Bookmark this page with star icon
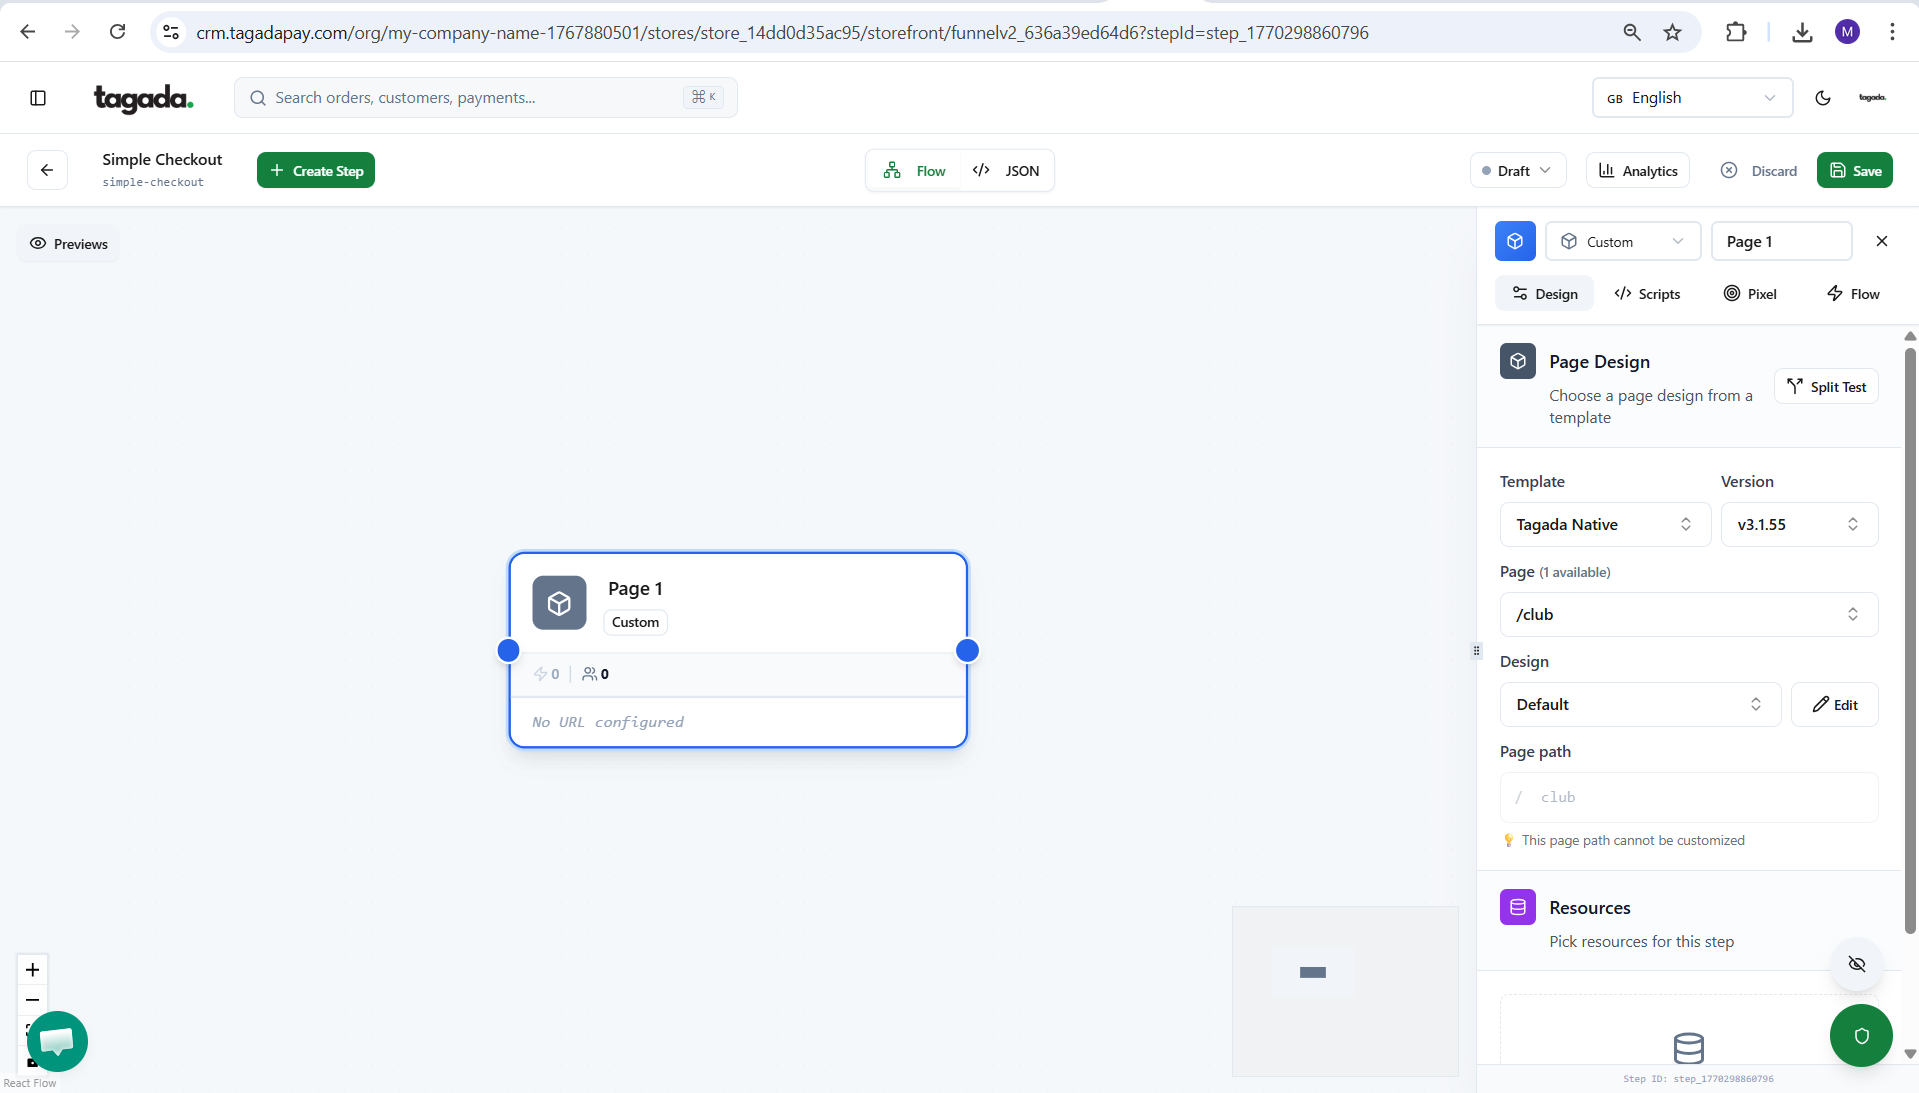1919x1093 pixels. 1672,33
